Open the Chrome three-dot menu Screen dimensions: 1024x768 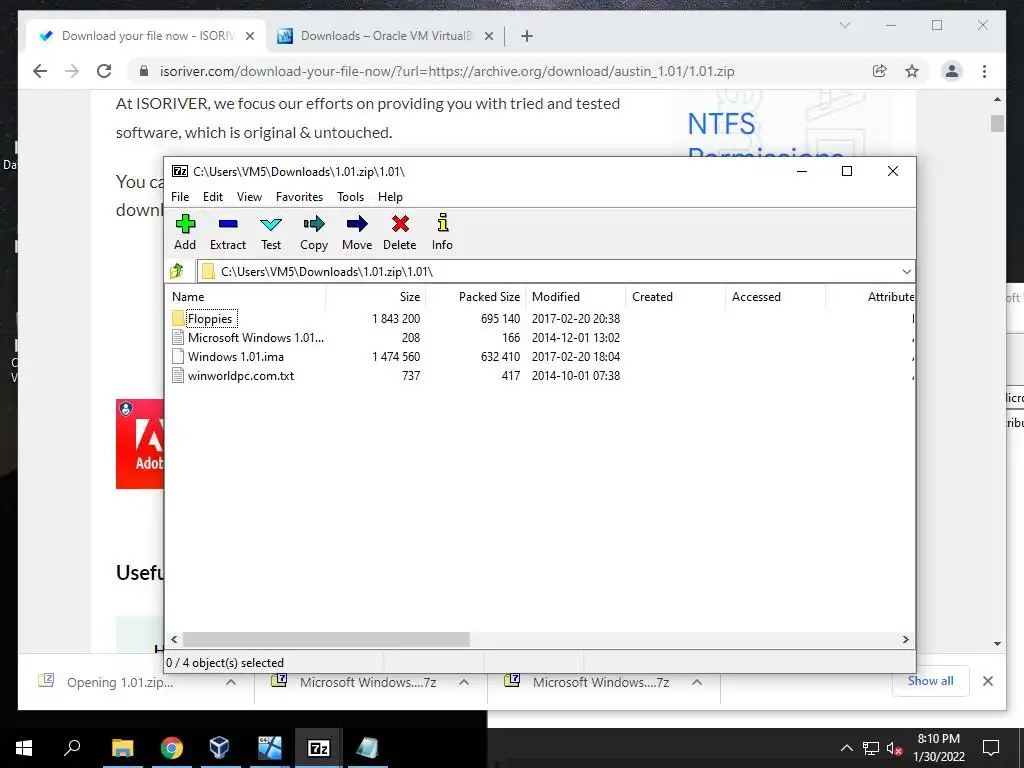(x=984, y=71)
